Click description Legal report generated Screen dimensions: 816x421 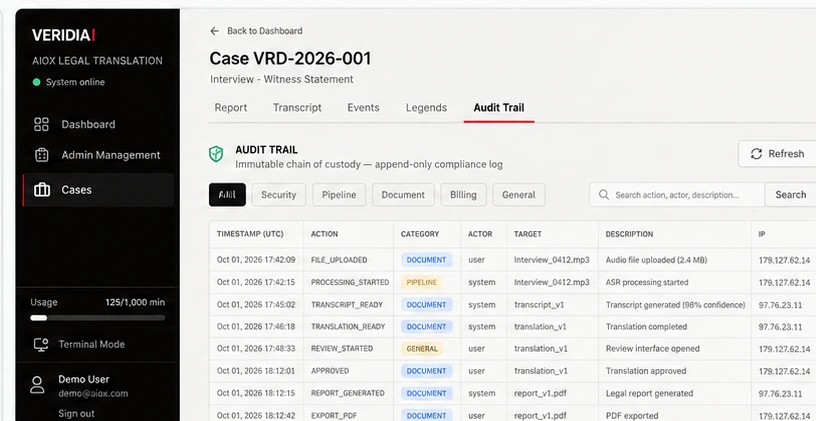tap(649, 393)
